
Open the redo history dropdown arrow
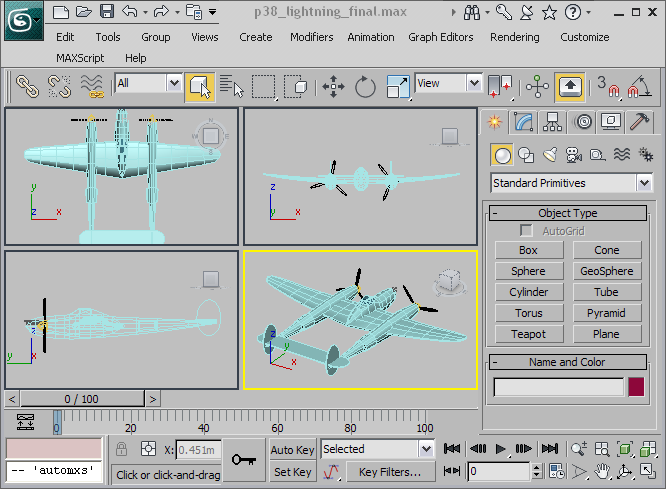(177, 12)
